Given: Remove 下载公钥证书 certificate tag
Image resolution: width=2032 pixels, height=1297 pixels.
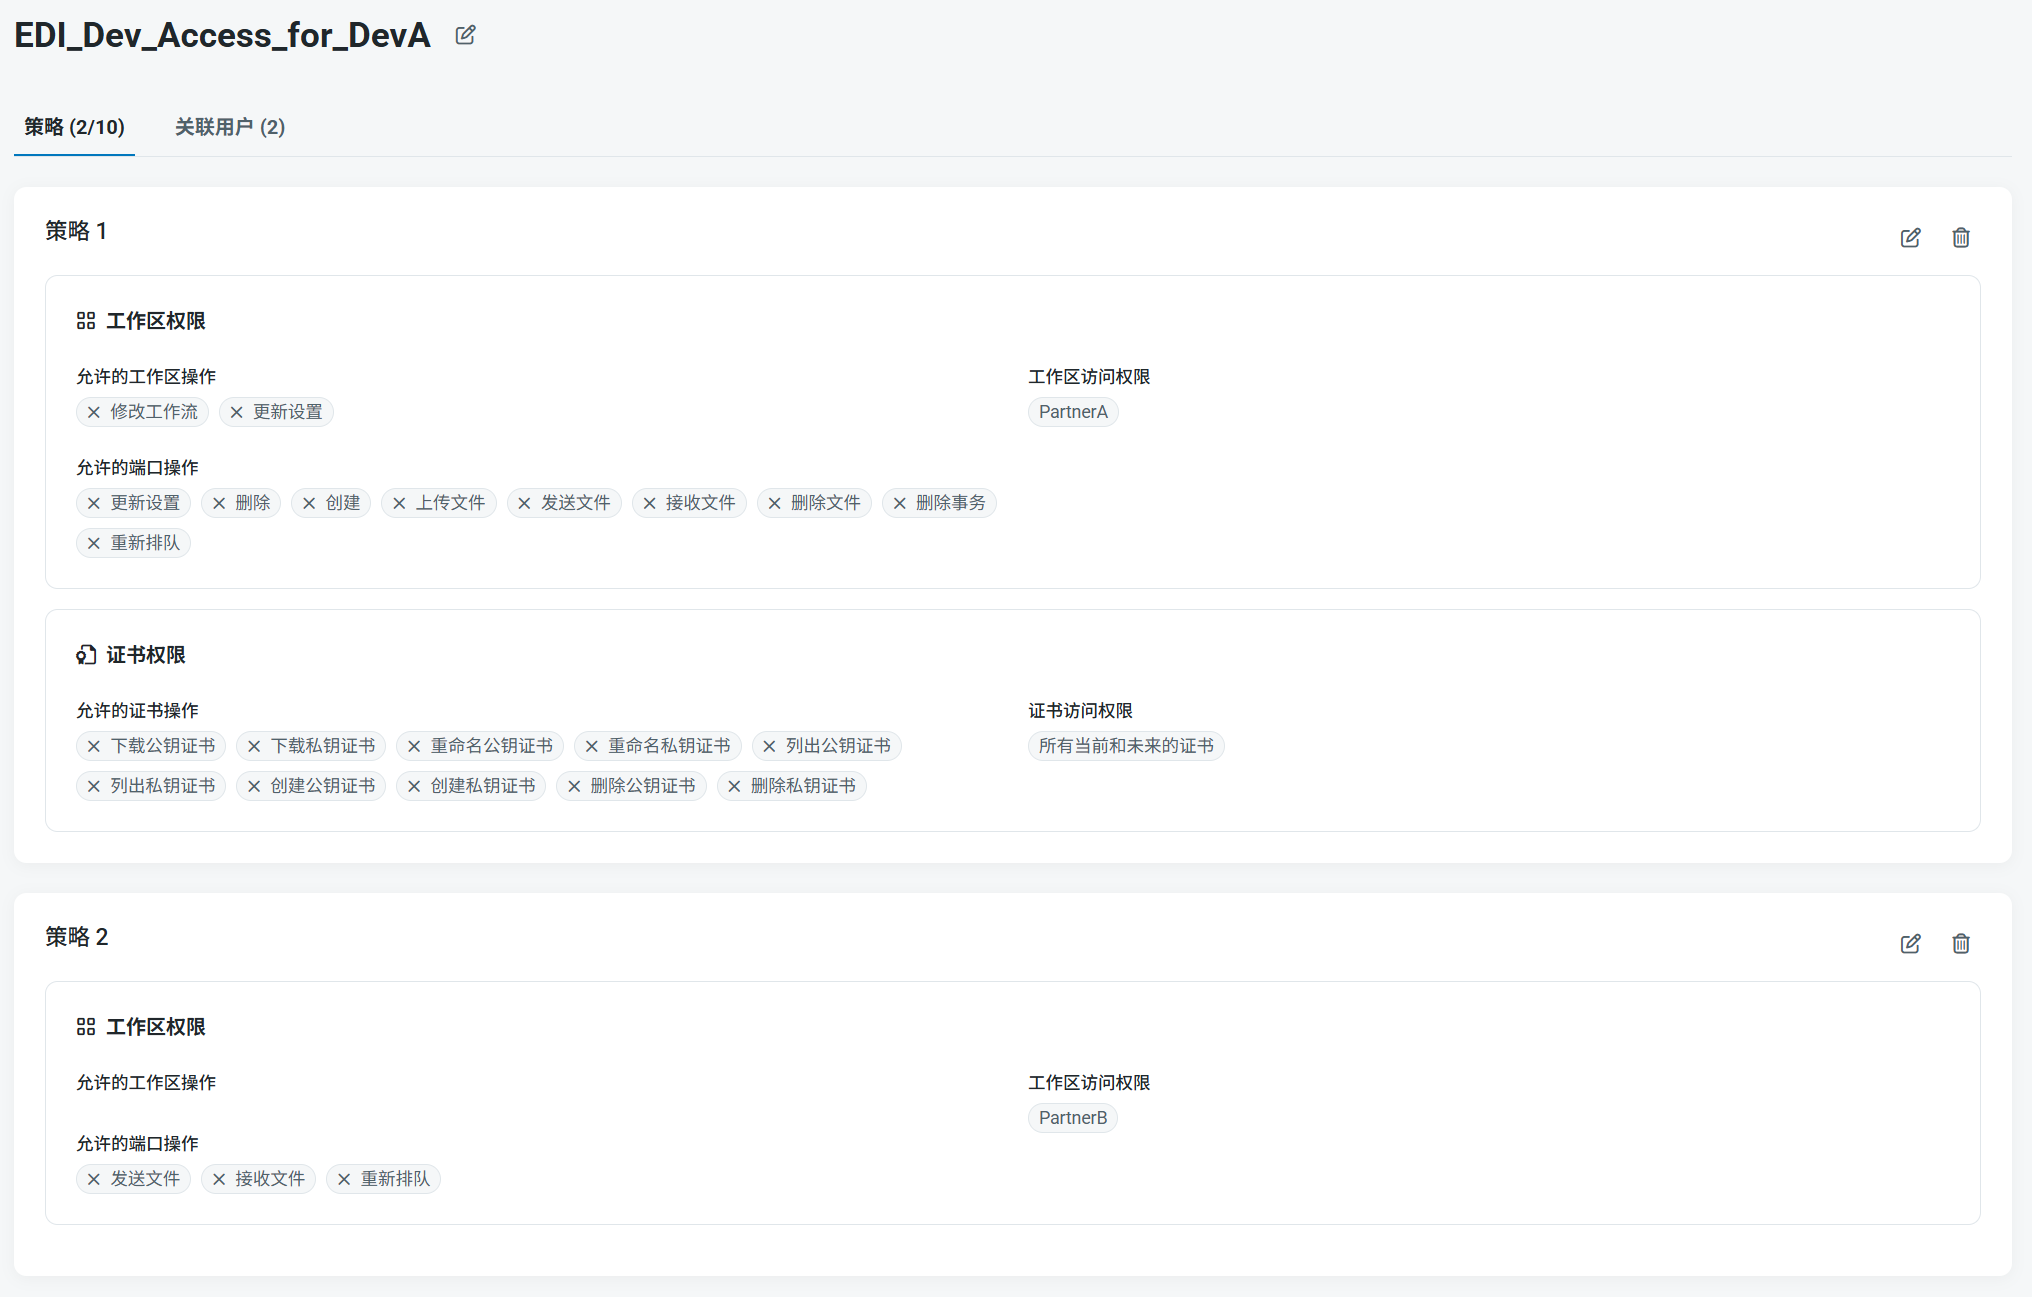Looking at the screenshot, I should [94, 746].
